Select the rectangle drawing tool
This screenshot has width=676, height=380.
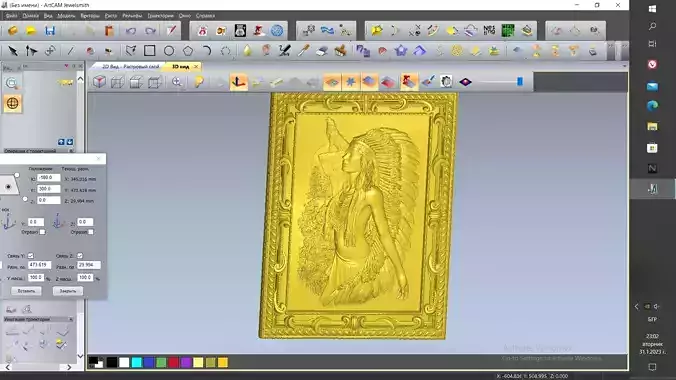(150, 51)
